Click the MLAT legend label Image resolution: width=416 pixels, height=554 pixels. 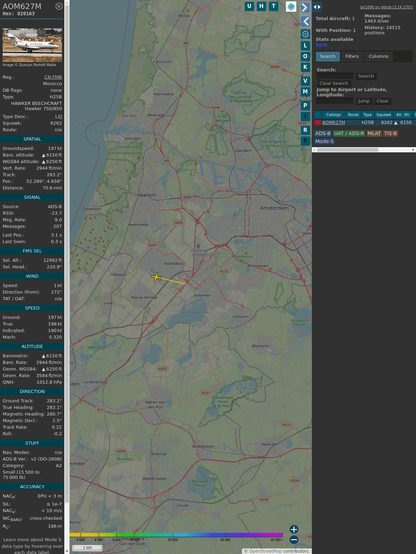pyautogui.click(x=374, y=133)
